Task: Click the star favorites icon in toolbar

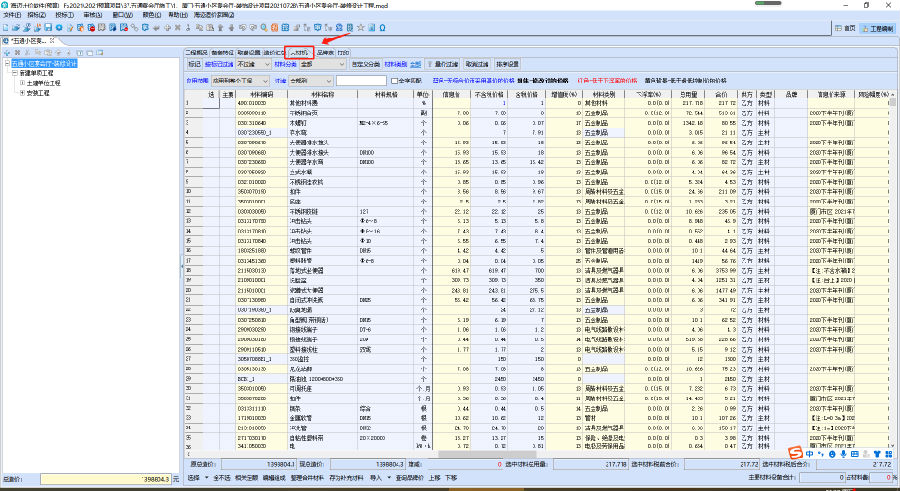Action: pyautogui.click(x=360, y=27)
